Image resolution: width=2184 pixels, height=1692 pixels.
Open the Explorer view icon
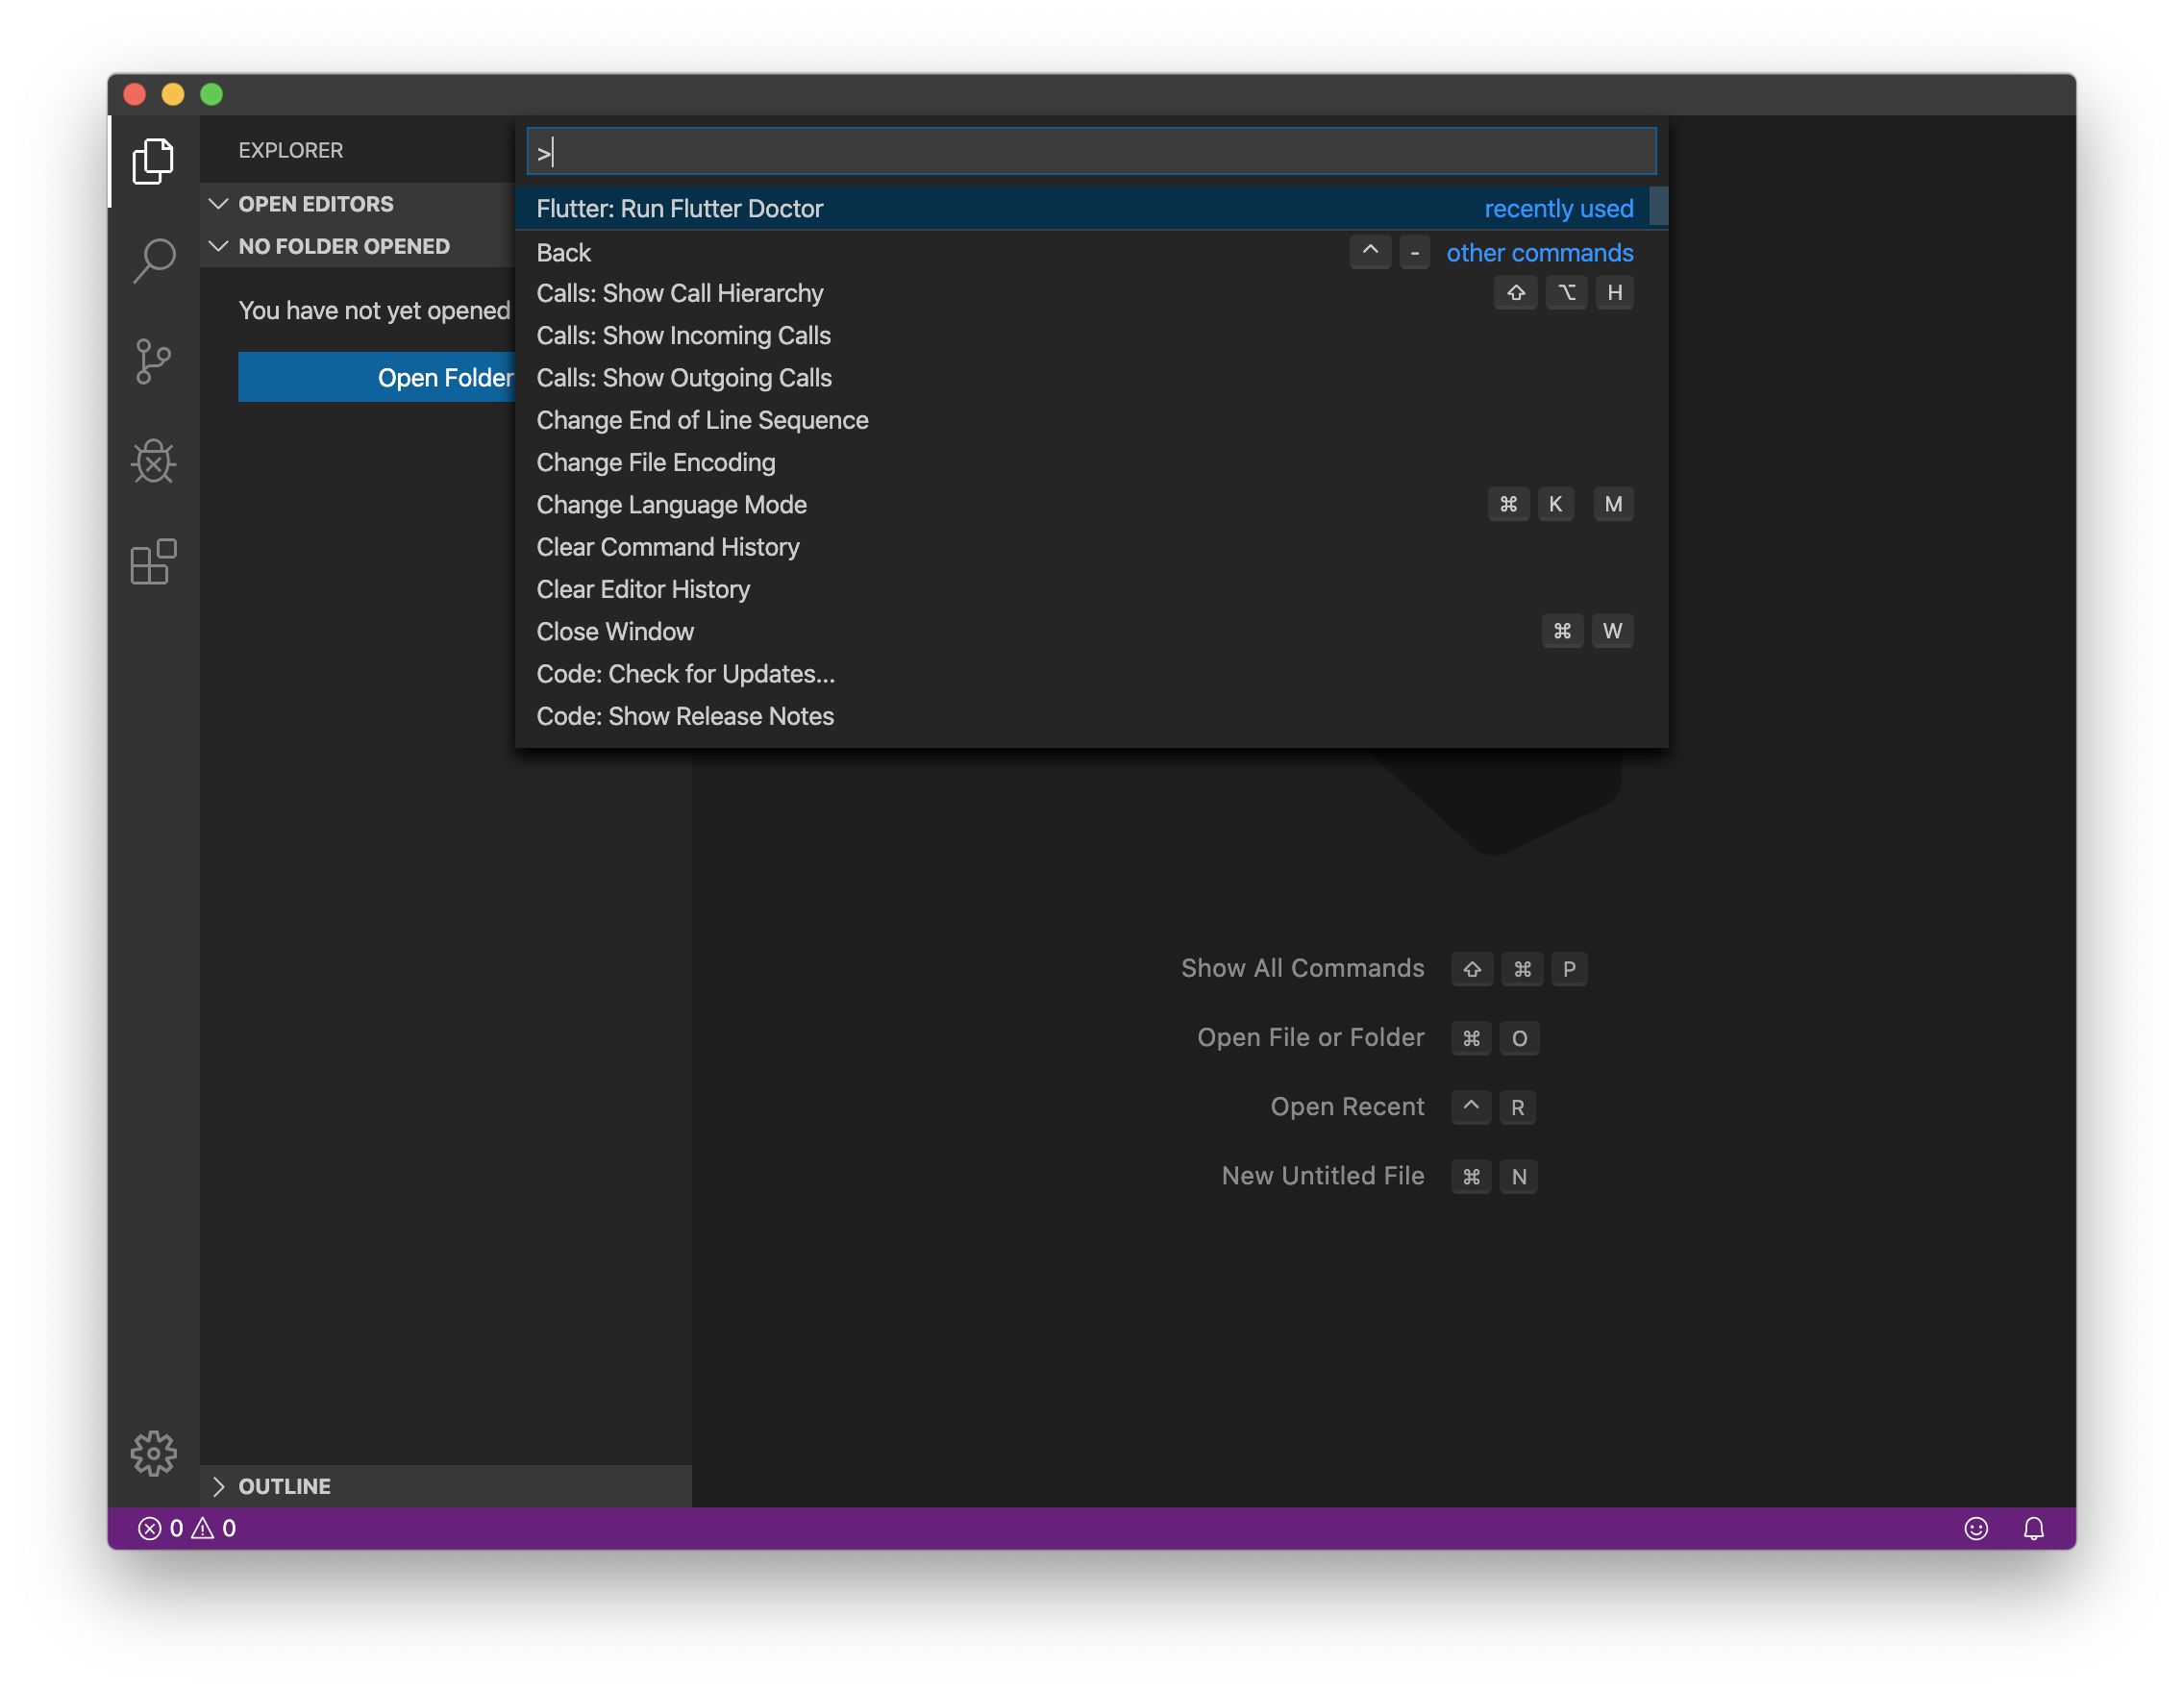click(153, 161)
